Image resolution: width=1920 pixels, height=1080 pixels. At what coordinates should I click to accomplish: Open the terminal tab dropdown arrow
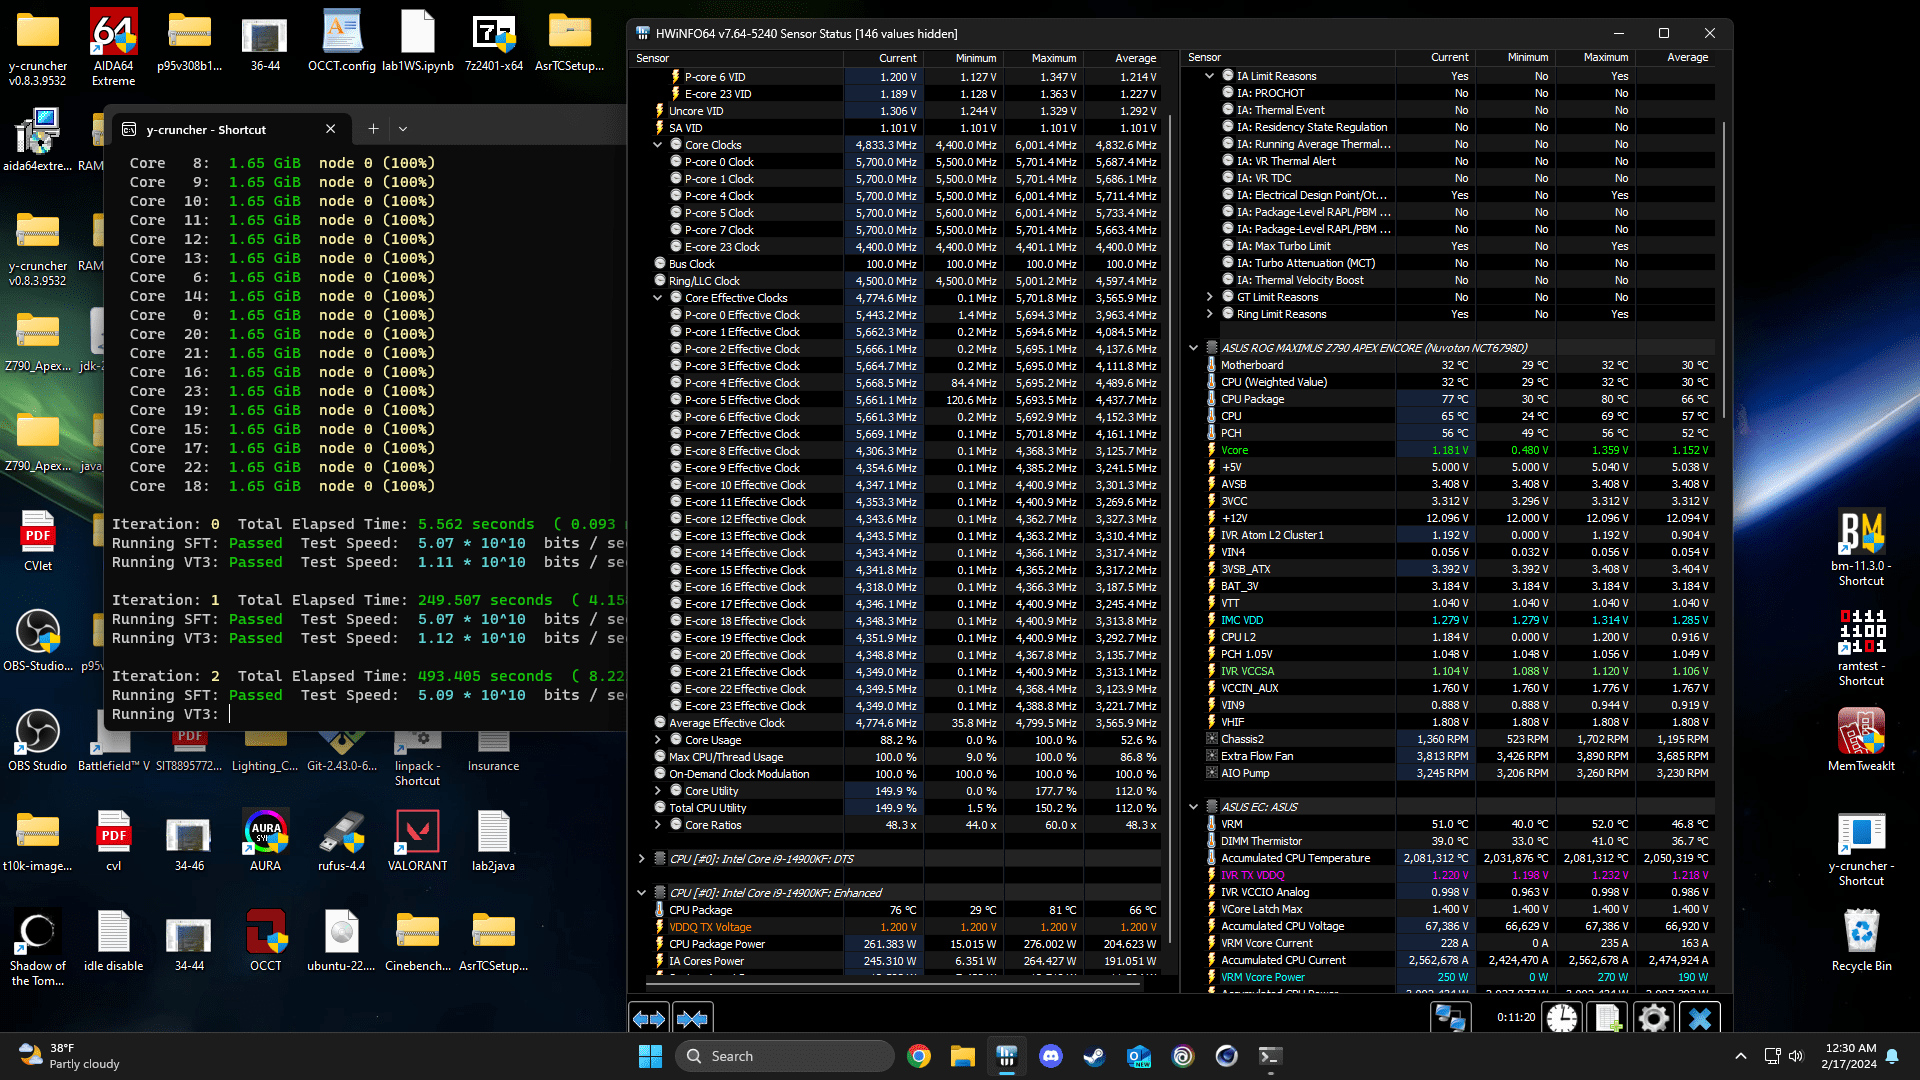coord(403,129)
